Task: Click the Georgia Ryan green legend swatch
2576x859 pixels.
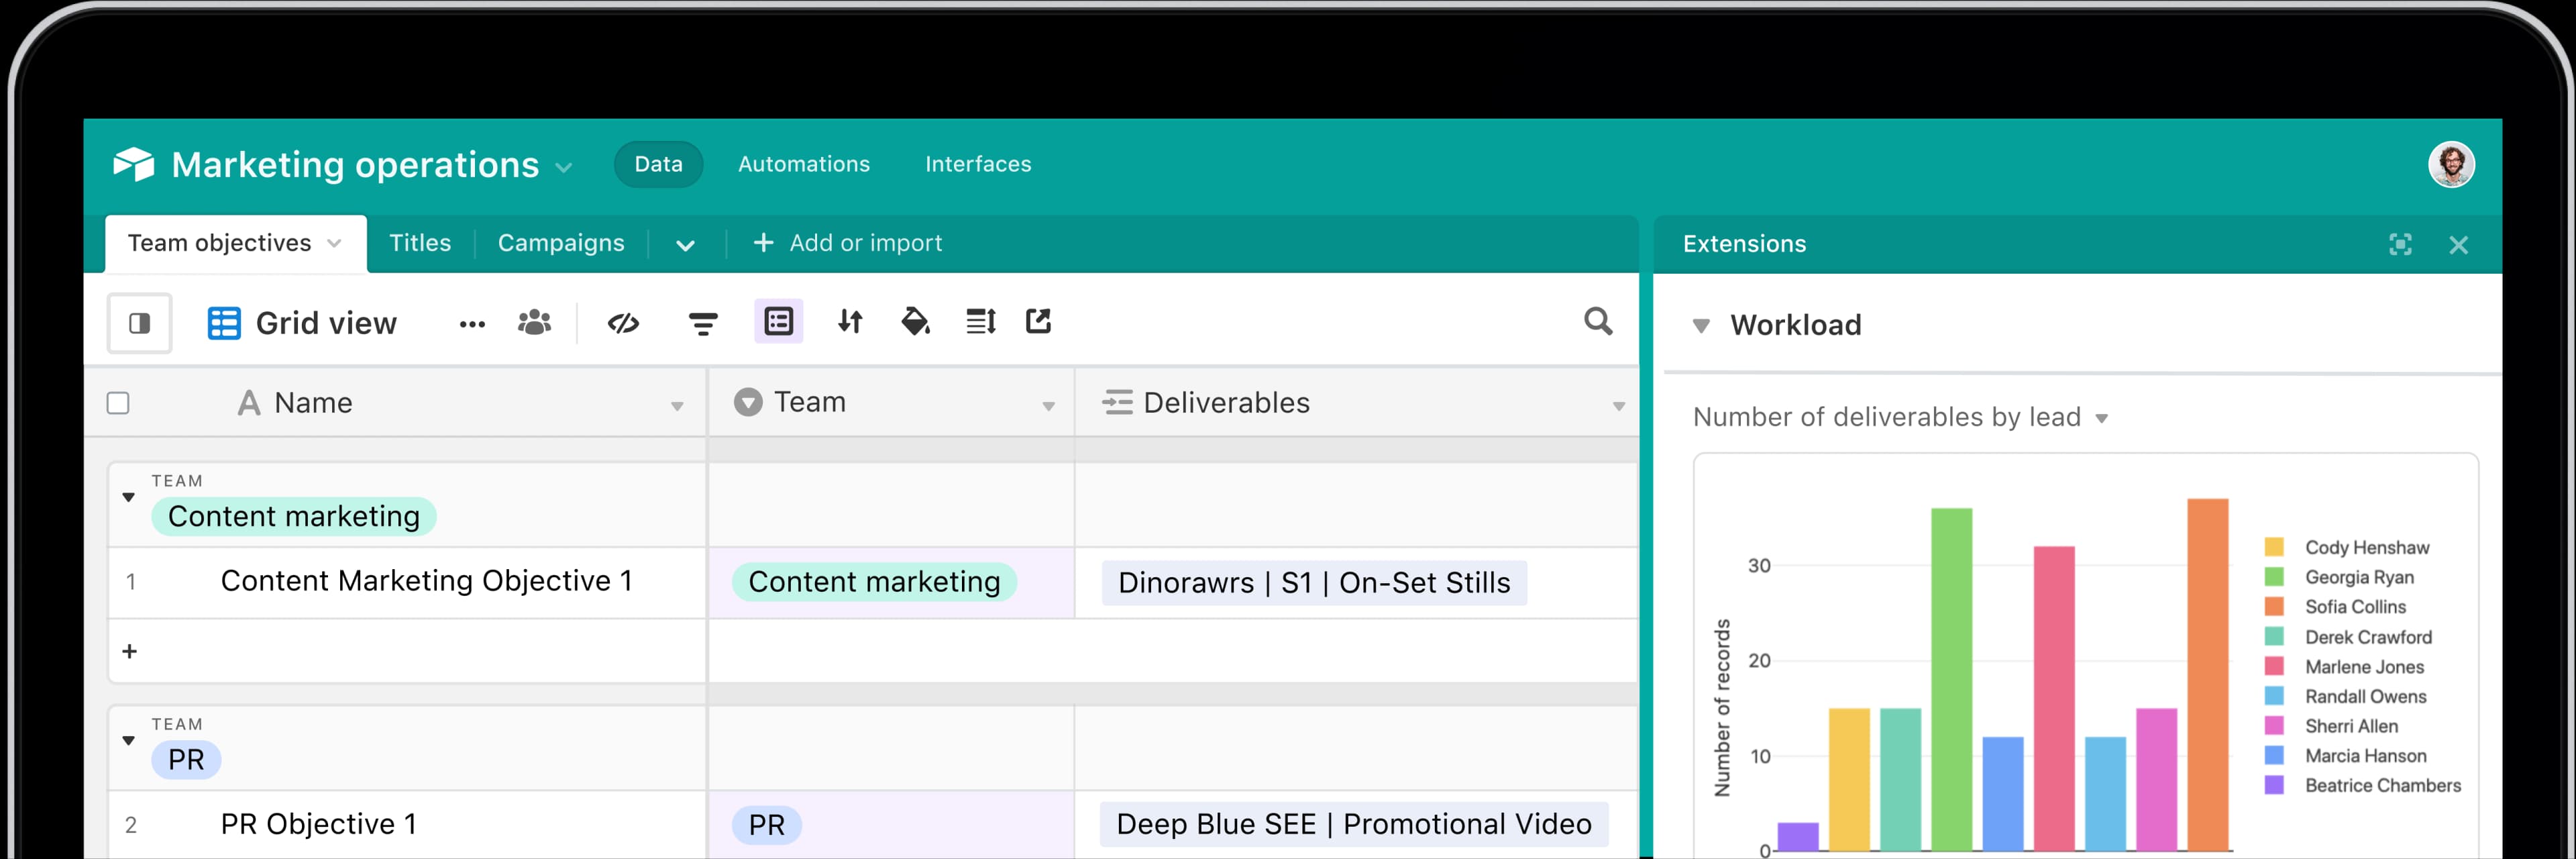Action: [2274, 577]
